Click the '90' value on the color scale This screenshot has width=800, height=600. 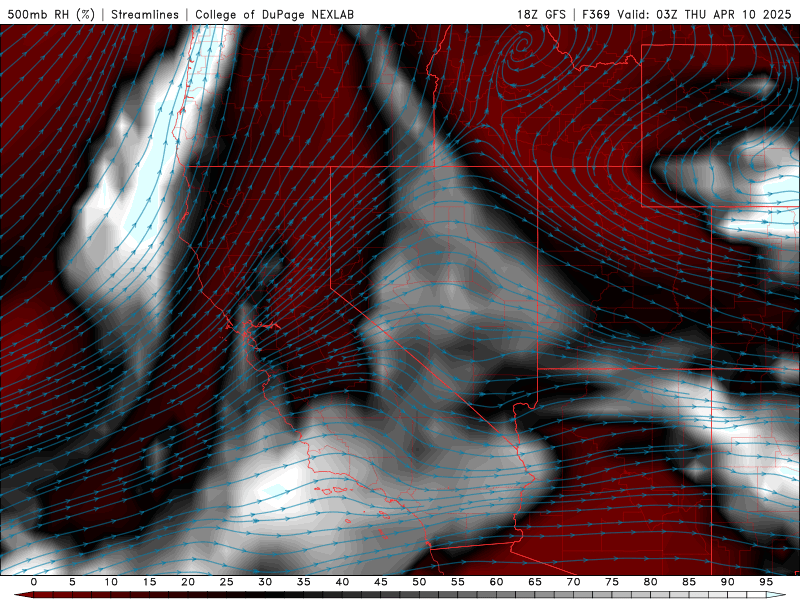tap(727, 582)
